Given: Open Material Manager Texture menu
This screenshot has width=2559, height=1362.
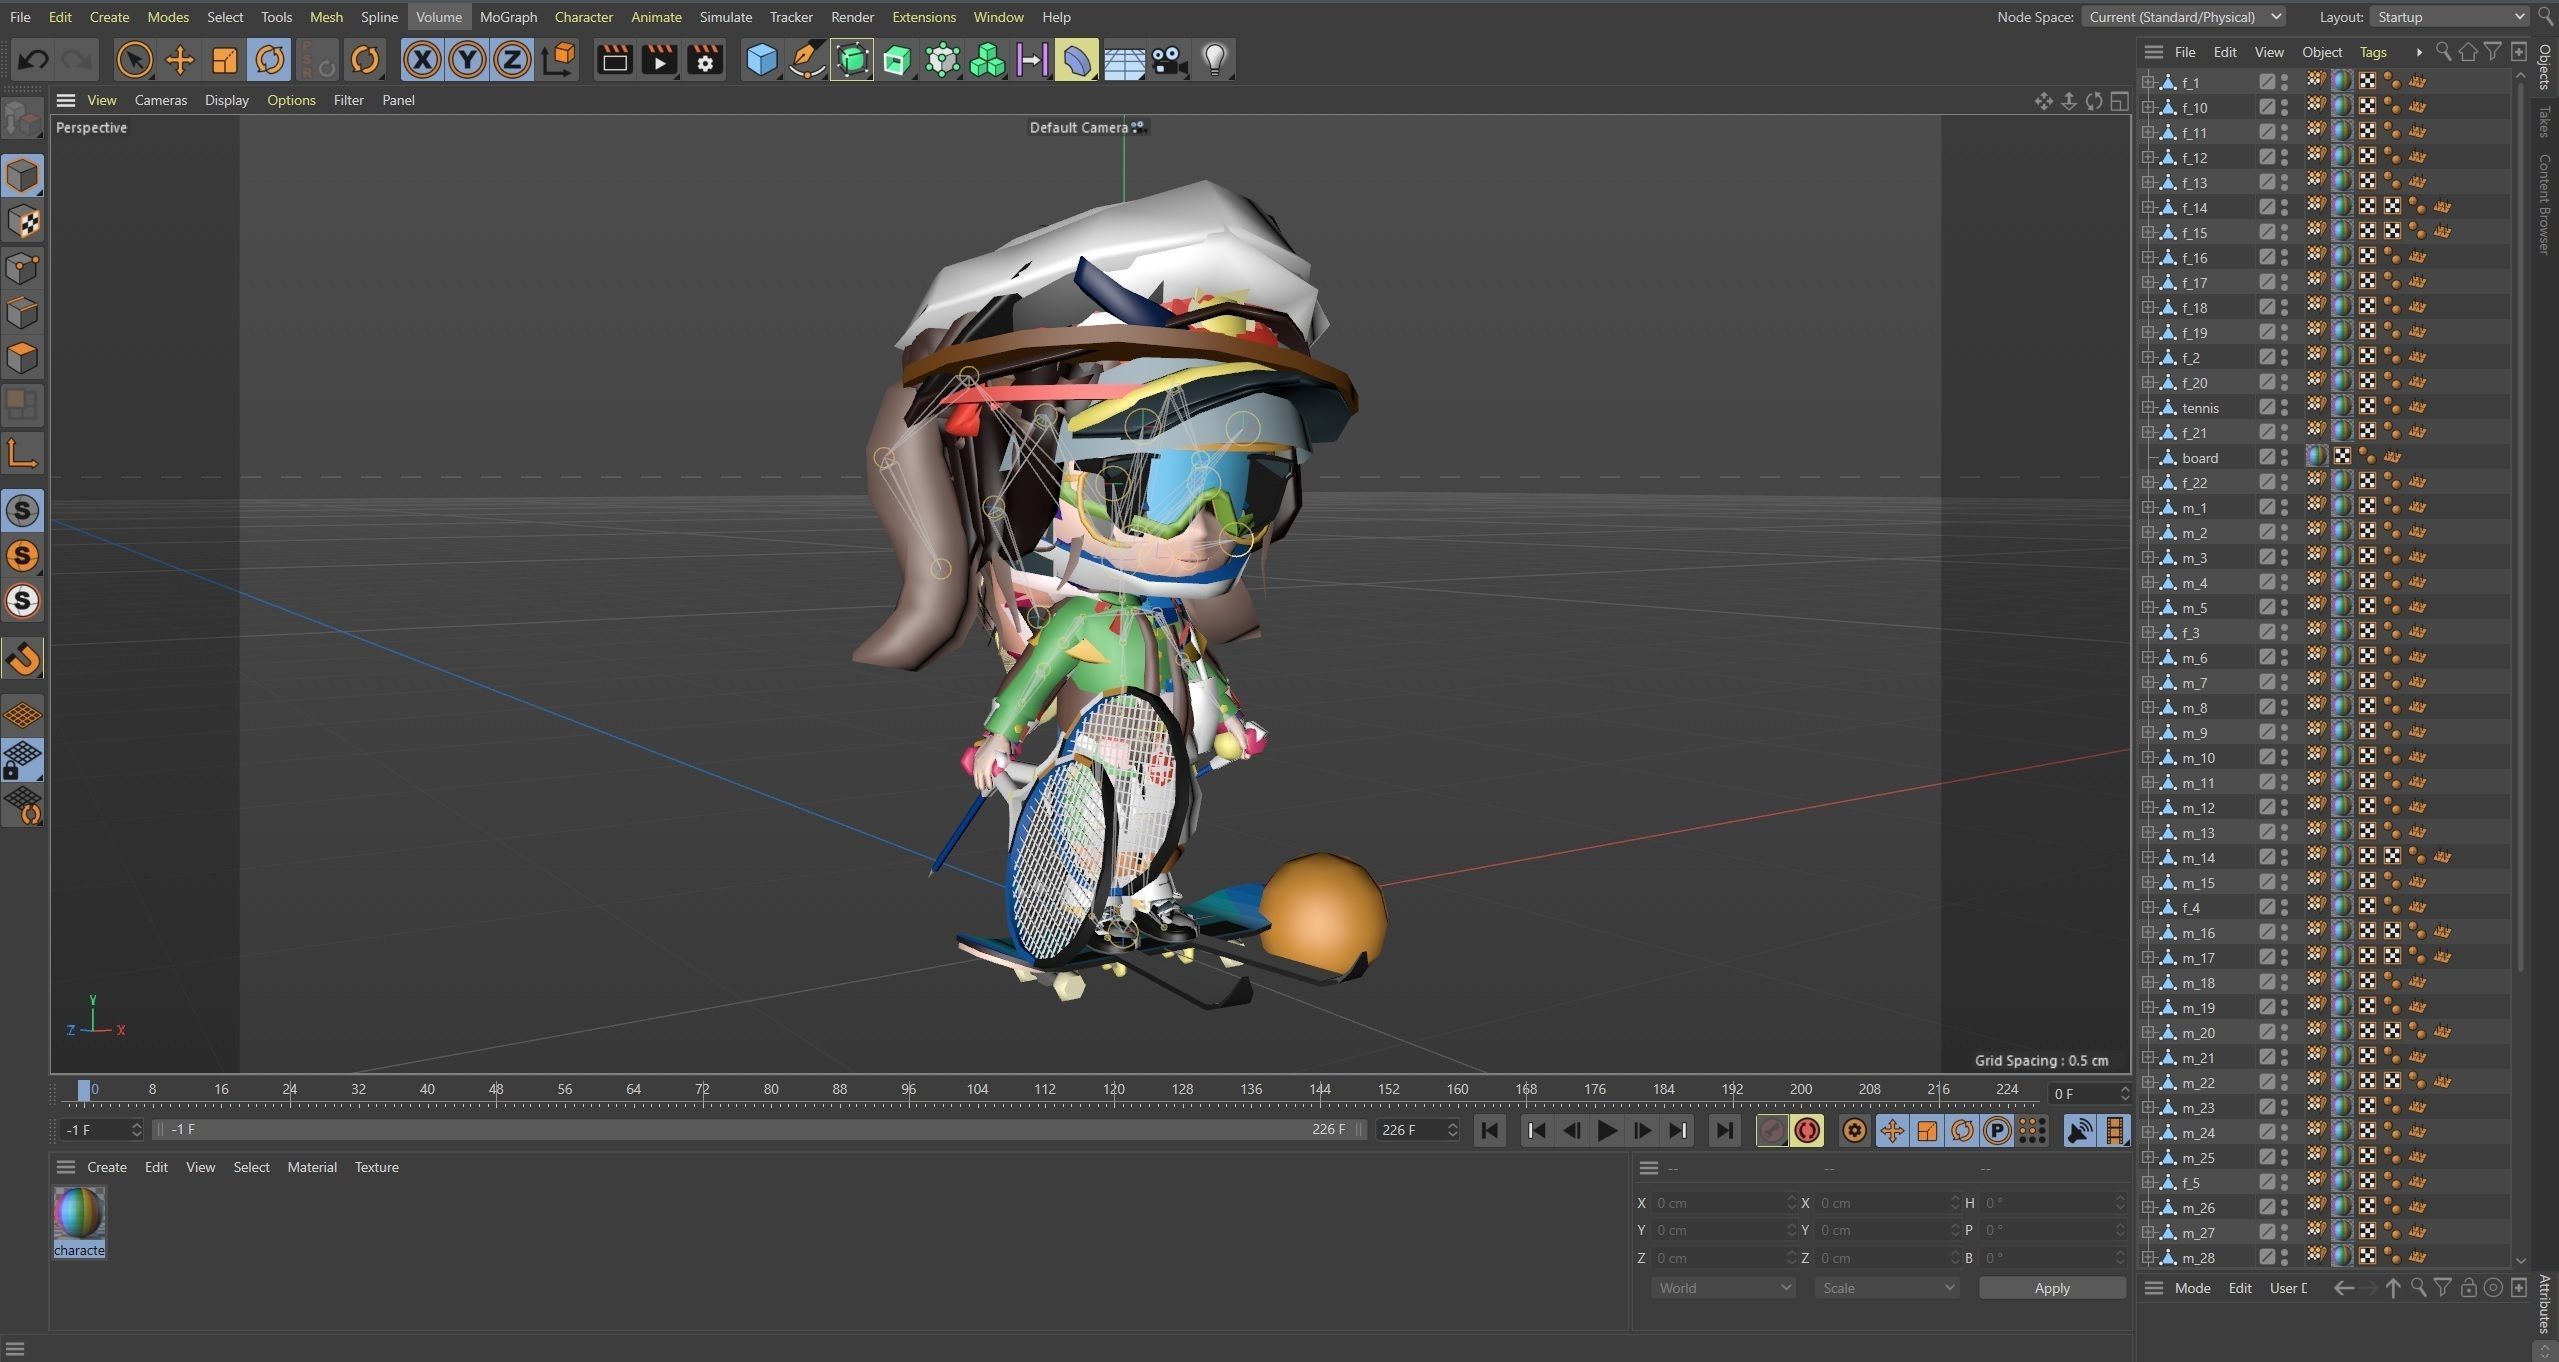Looking at the screenshot, I should pyautogui.click(x=377, y=1167).
